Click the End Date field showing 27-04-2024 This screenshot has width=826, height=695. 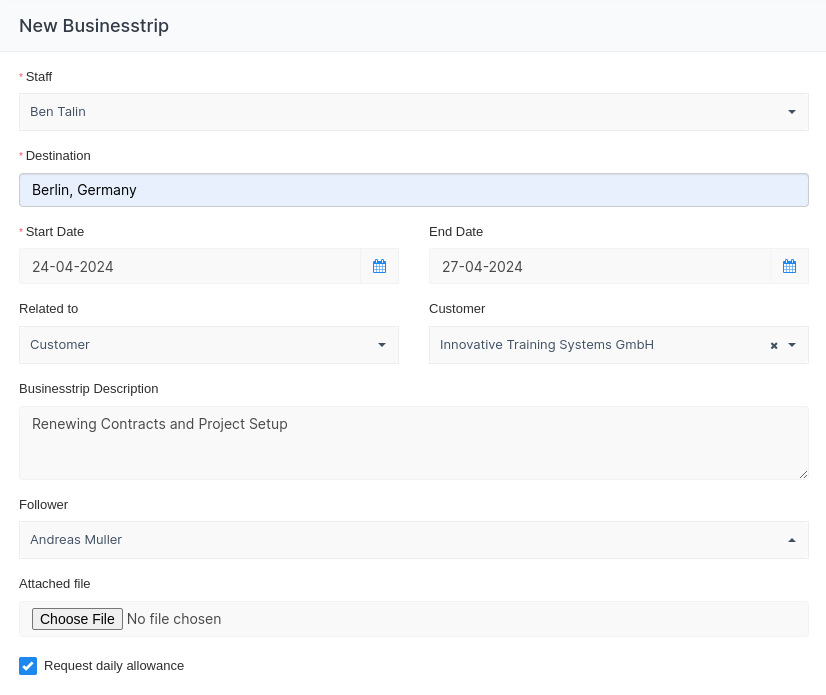click(600, 267)
